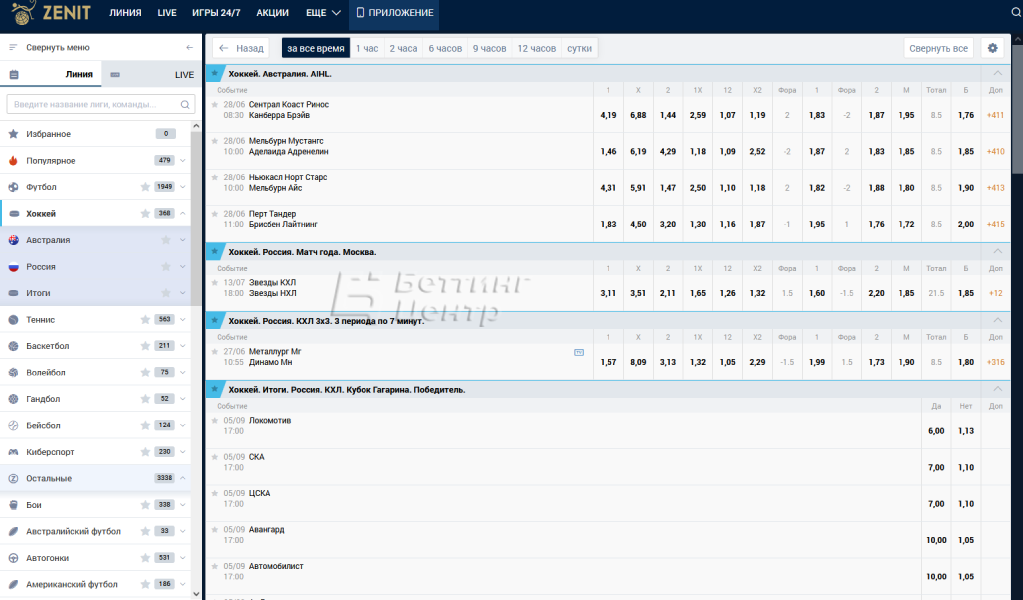
Task: Star the Сентрал Коаст Ринос match
Action: pos(215,104)
